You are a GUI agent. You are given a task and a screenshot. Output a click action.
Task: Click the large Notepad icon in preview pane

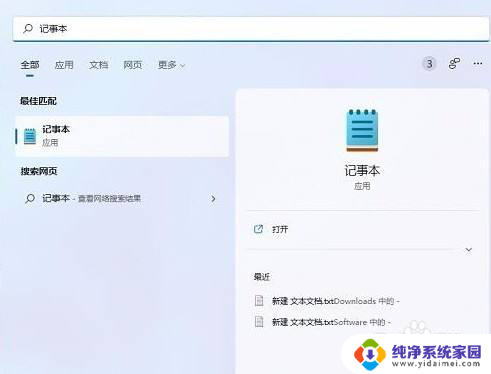[x=362, y=130]
